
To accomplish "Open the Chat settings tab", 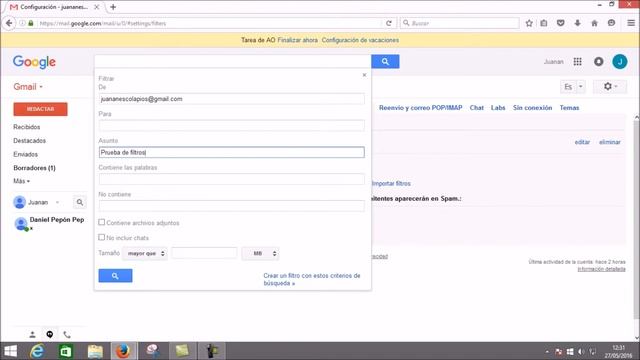I will coord(476,108).
